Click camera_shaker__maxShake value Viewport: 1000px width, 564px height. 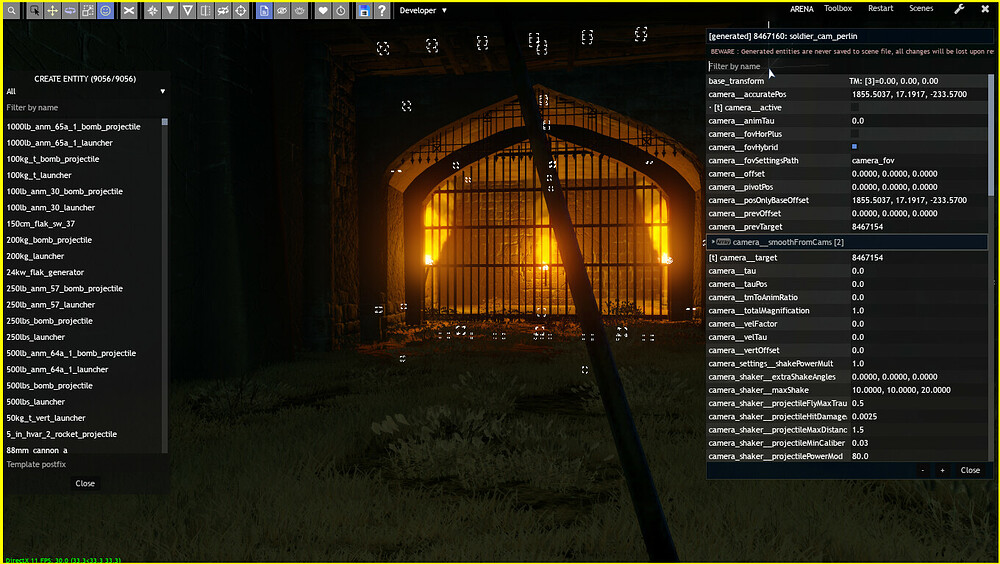pyautogui.click(x=901, y=390)
